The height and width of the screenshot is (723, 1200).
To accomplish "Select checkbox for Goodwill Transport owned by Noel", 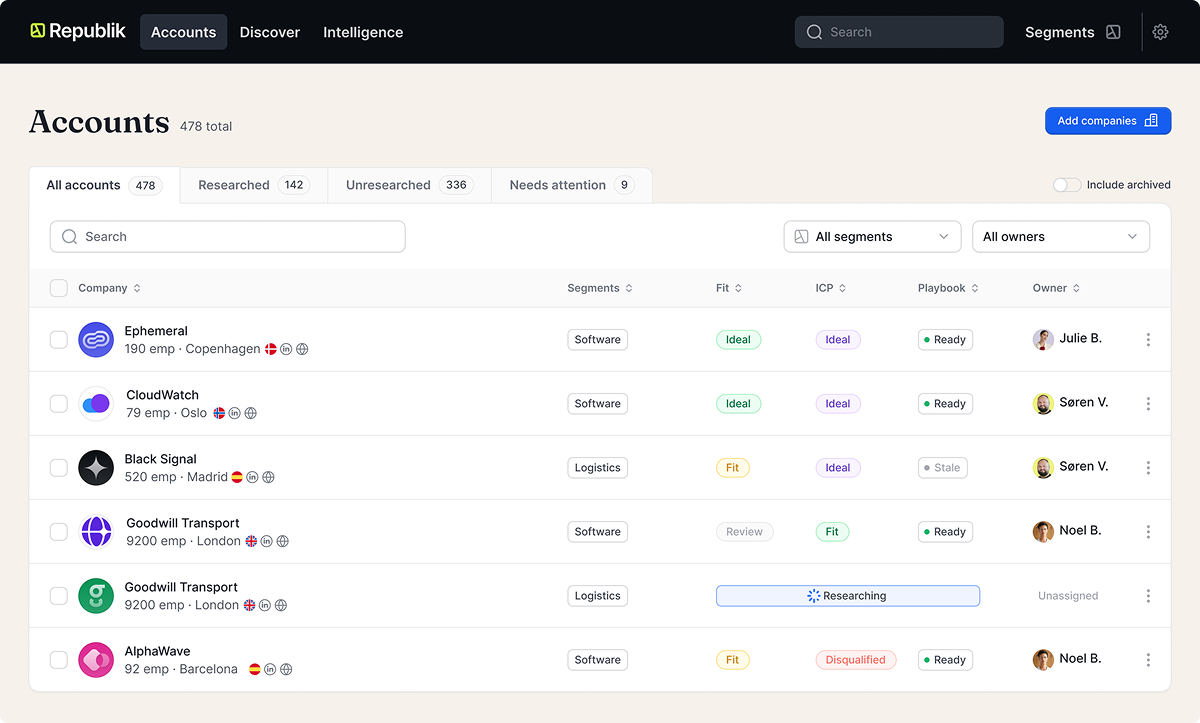I will [59, 532].
